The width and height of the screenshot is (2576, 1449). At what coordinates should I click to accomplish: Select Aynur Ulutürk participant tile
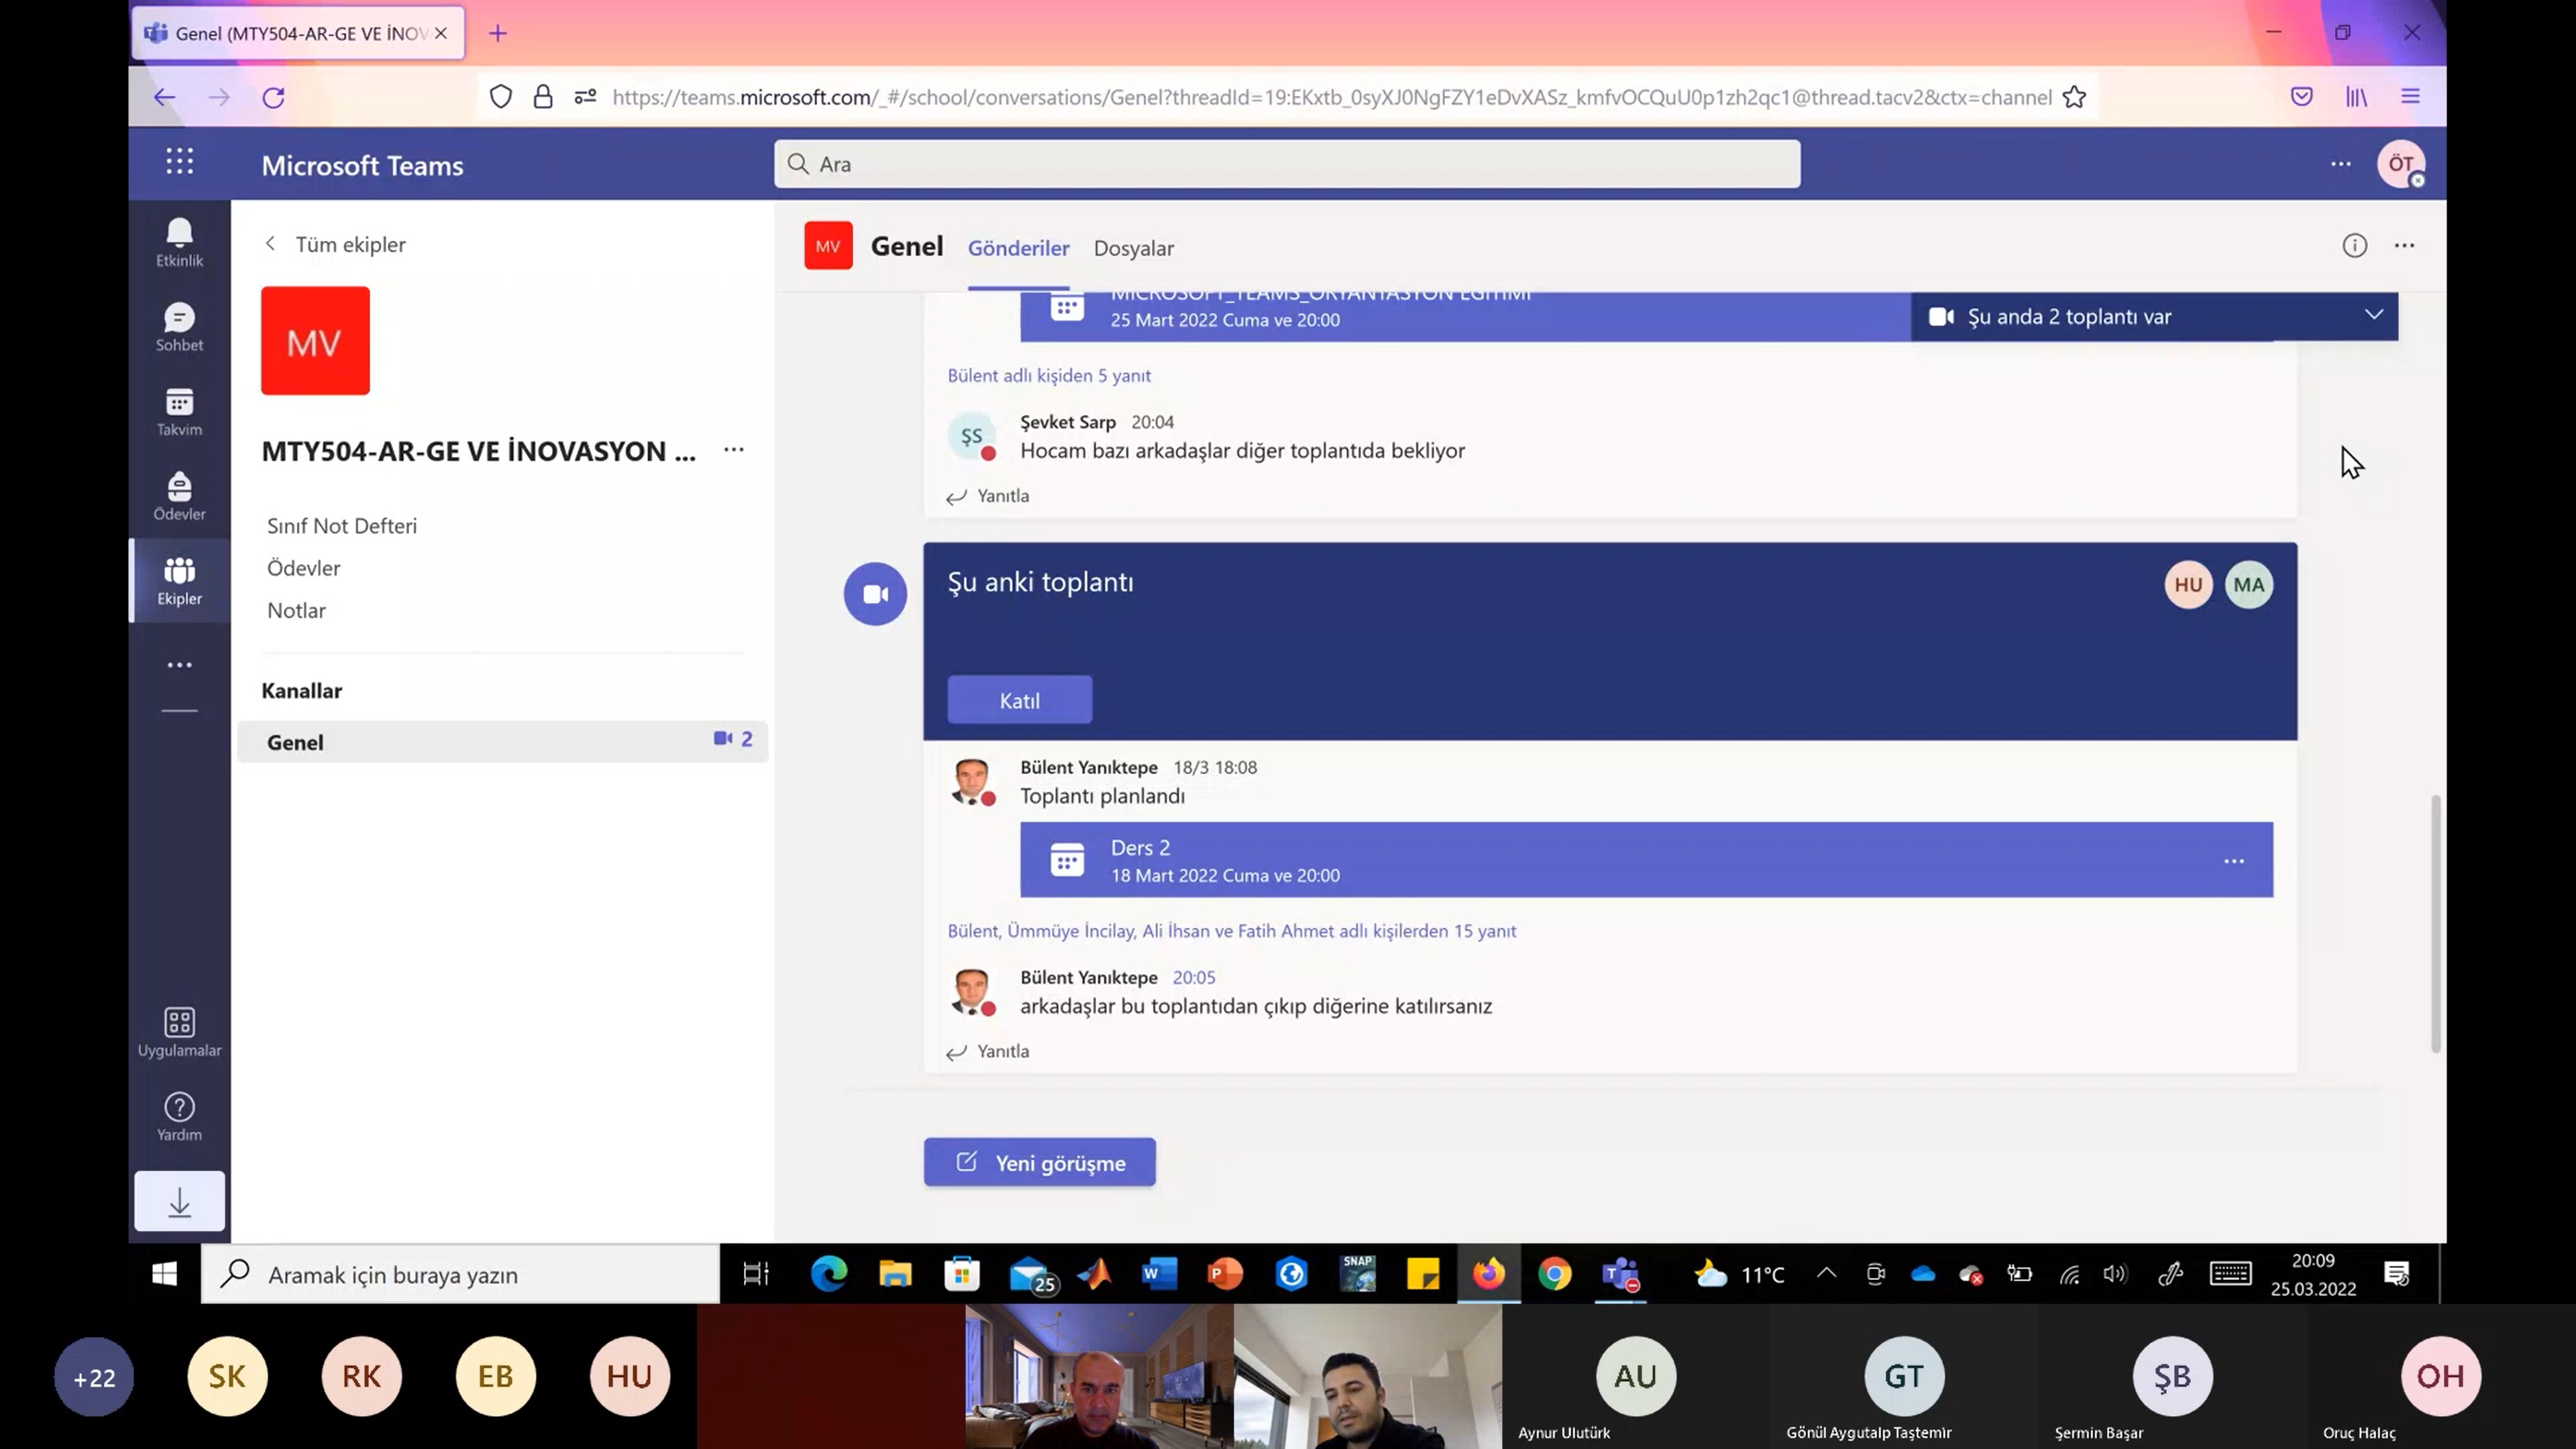[1636, 1376]
